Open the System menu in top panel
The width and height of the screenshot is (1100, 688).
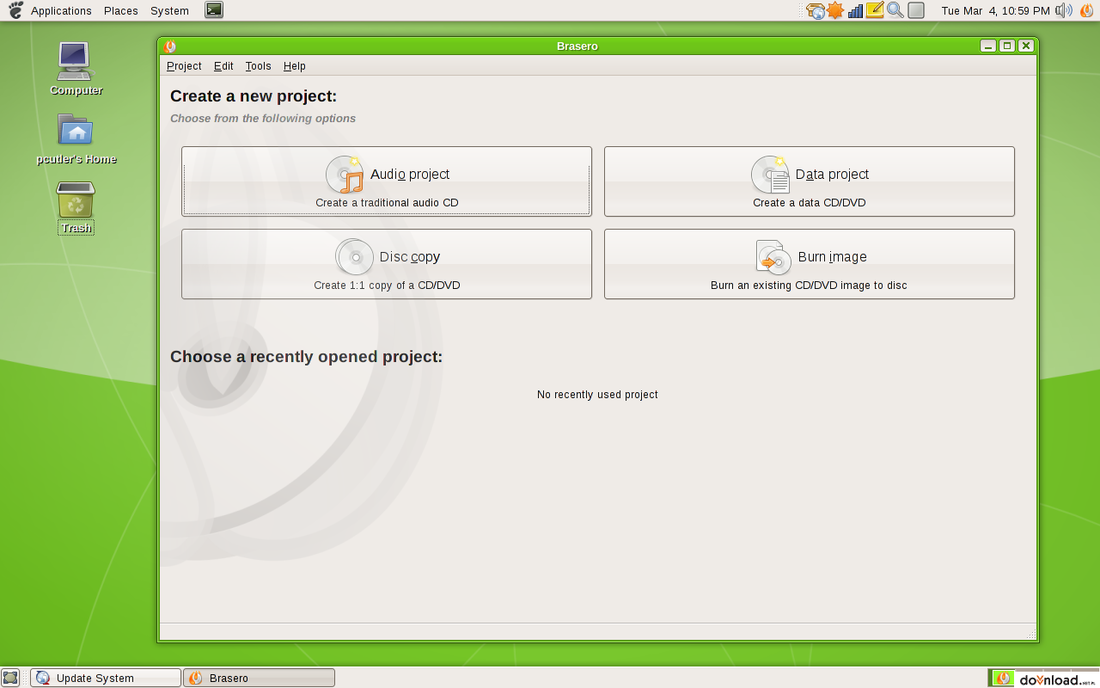tap(169, 11)
